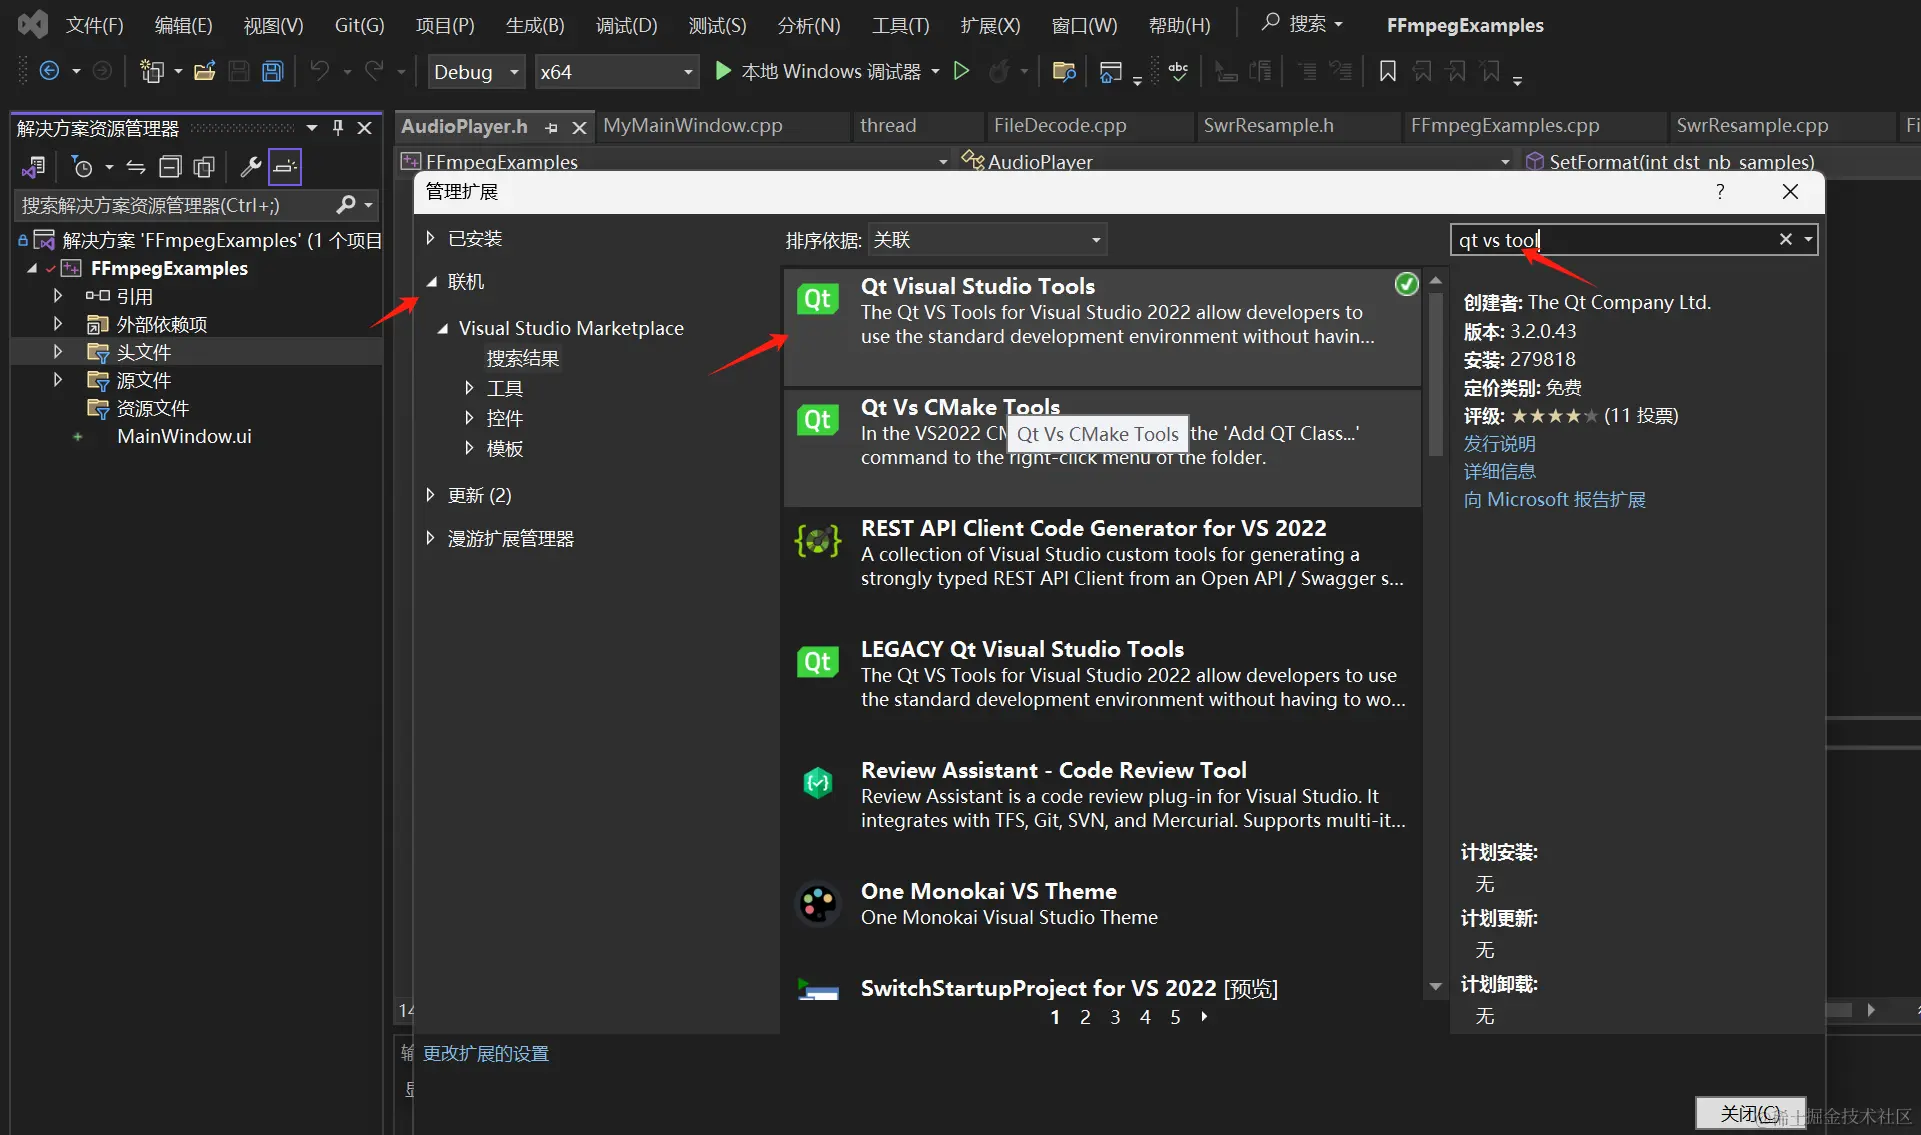Click the Find in Files folder icon
Image resolution: width=1921 pixels, height=1135 pixels.
tap(1064, 71)
